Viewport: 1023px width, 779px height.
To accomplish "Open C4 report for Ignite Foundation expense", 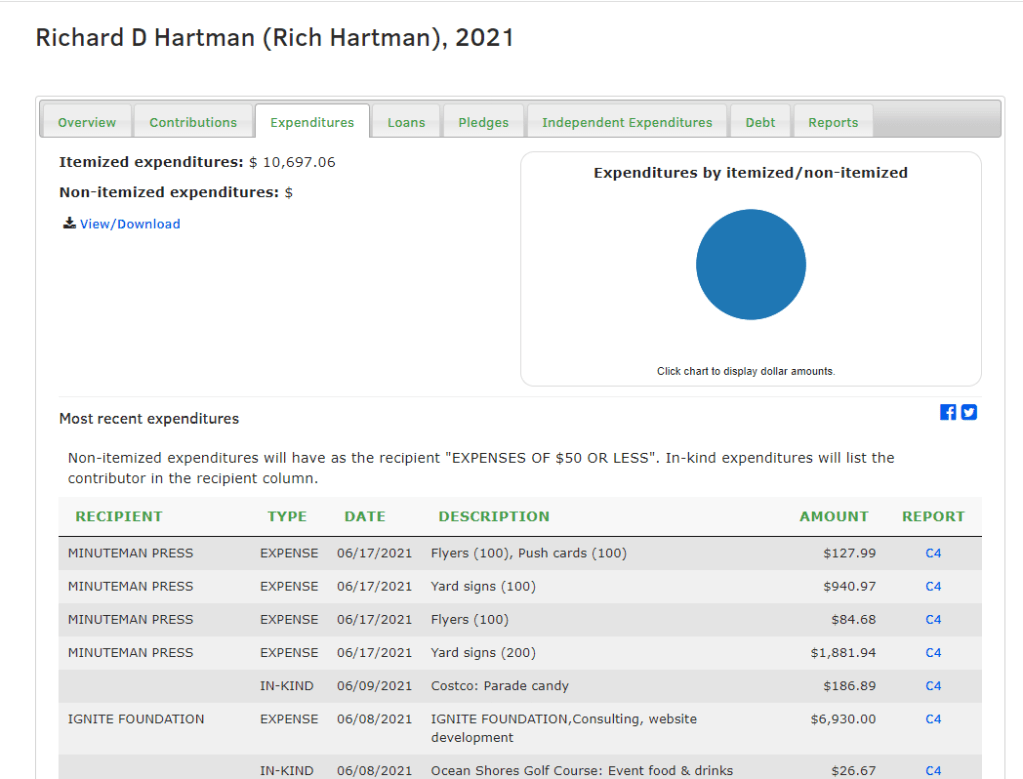I will tap(933, 719).
